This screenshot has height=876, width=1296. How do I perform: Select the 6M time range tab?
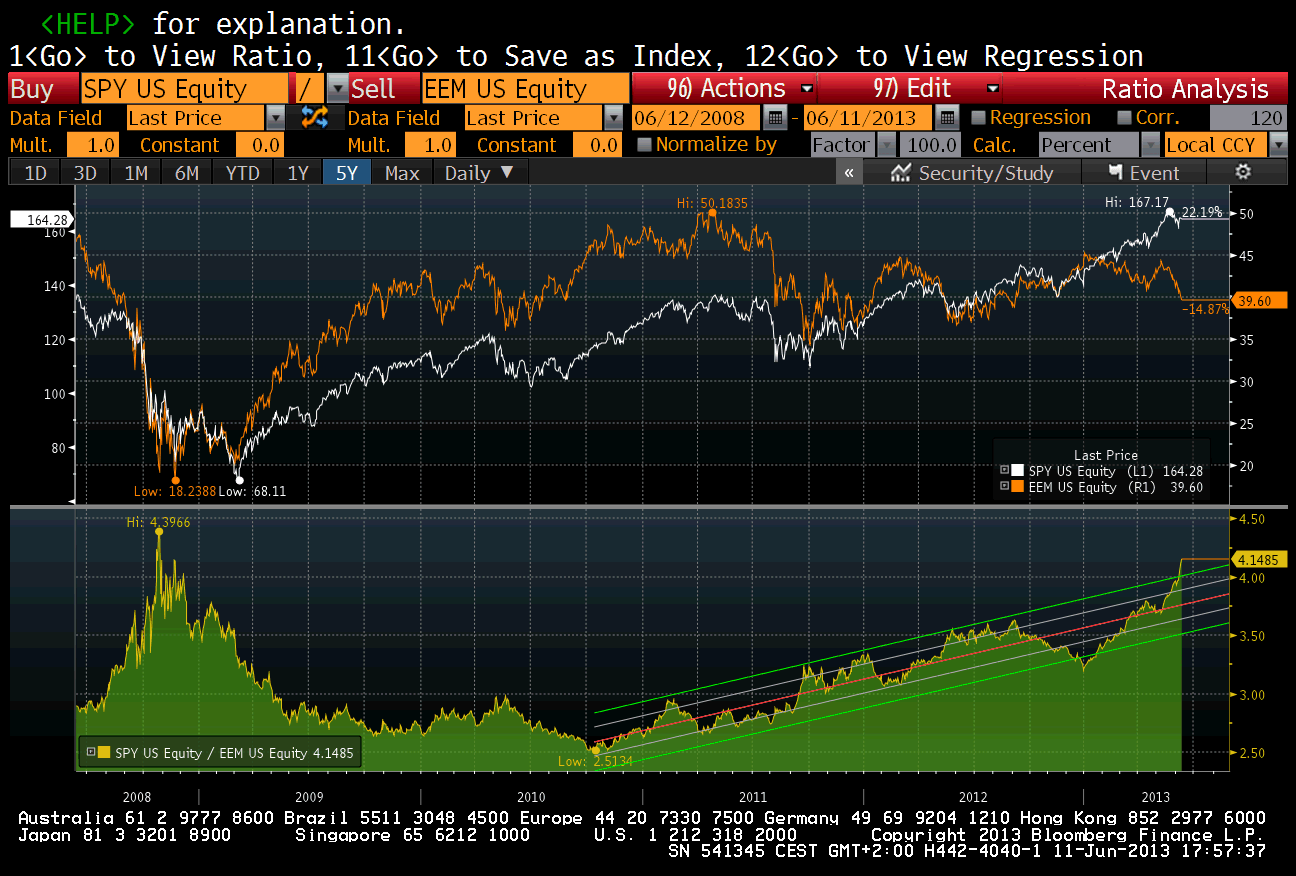coord(187,173)
